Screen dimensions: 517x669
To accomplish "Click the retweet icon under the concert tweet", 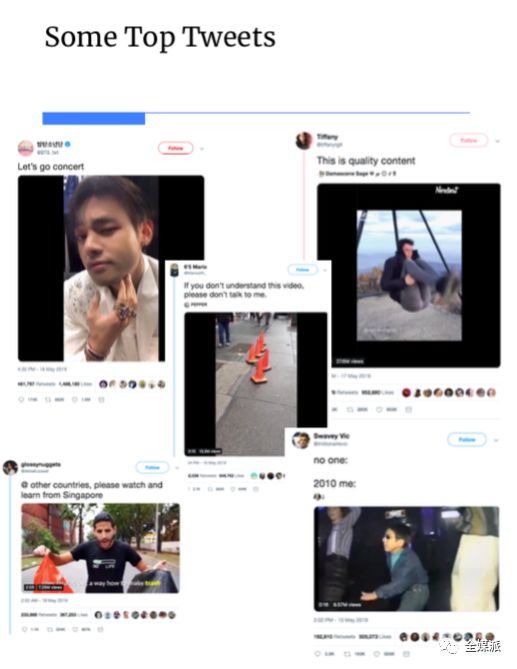I will (x=48, y=400).
